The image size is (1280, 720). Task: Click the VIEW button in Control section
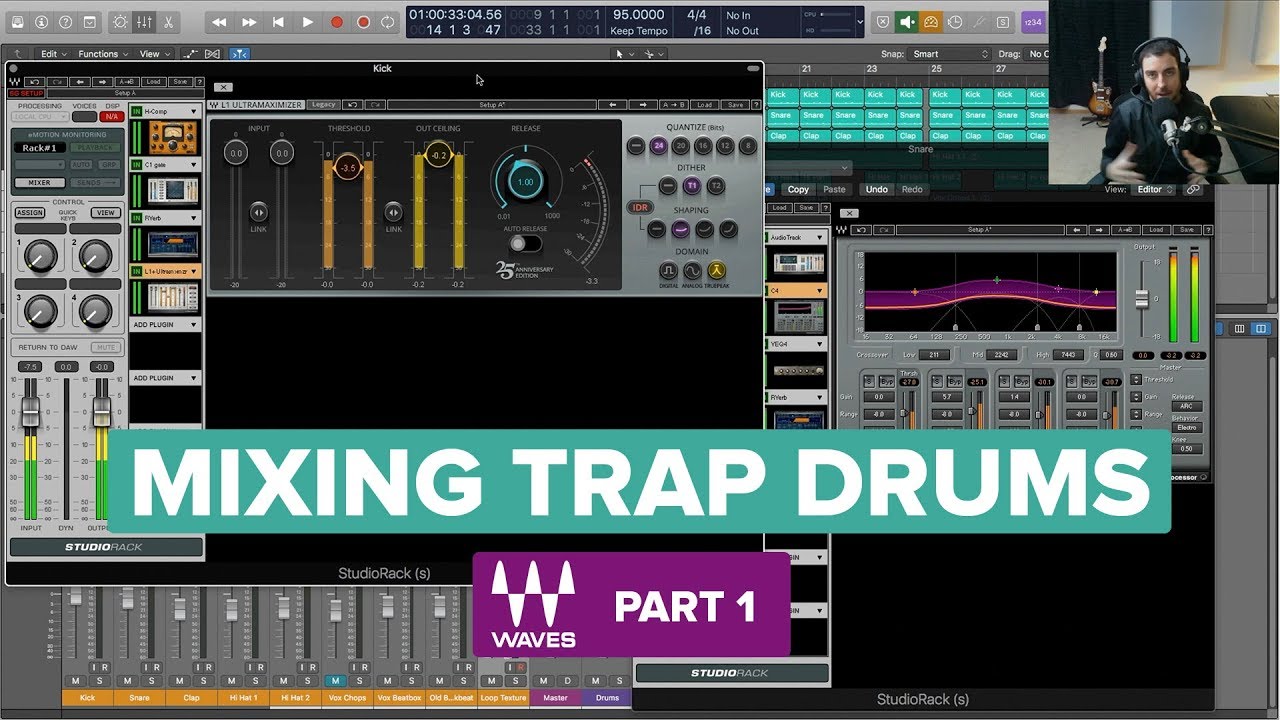point(105,213)
